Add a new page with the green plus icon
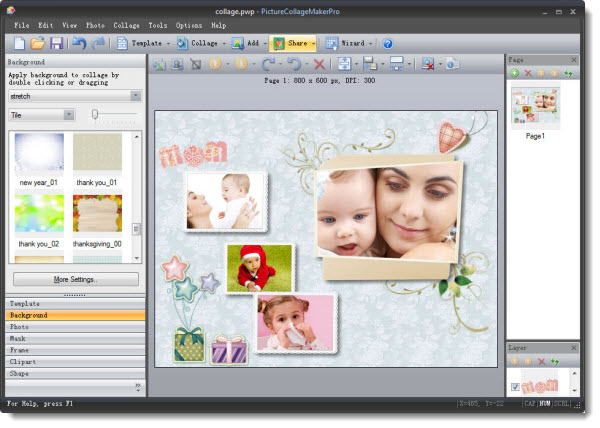 click(515, 74)
